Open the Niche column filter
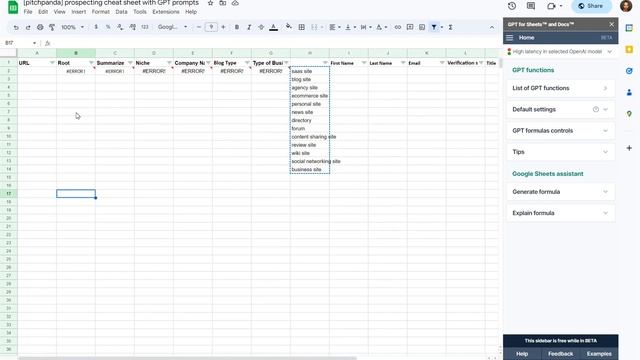 [x=169, y=62]
